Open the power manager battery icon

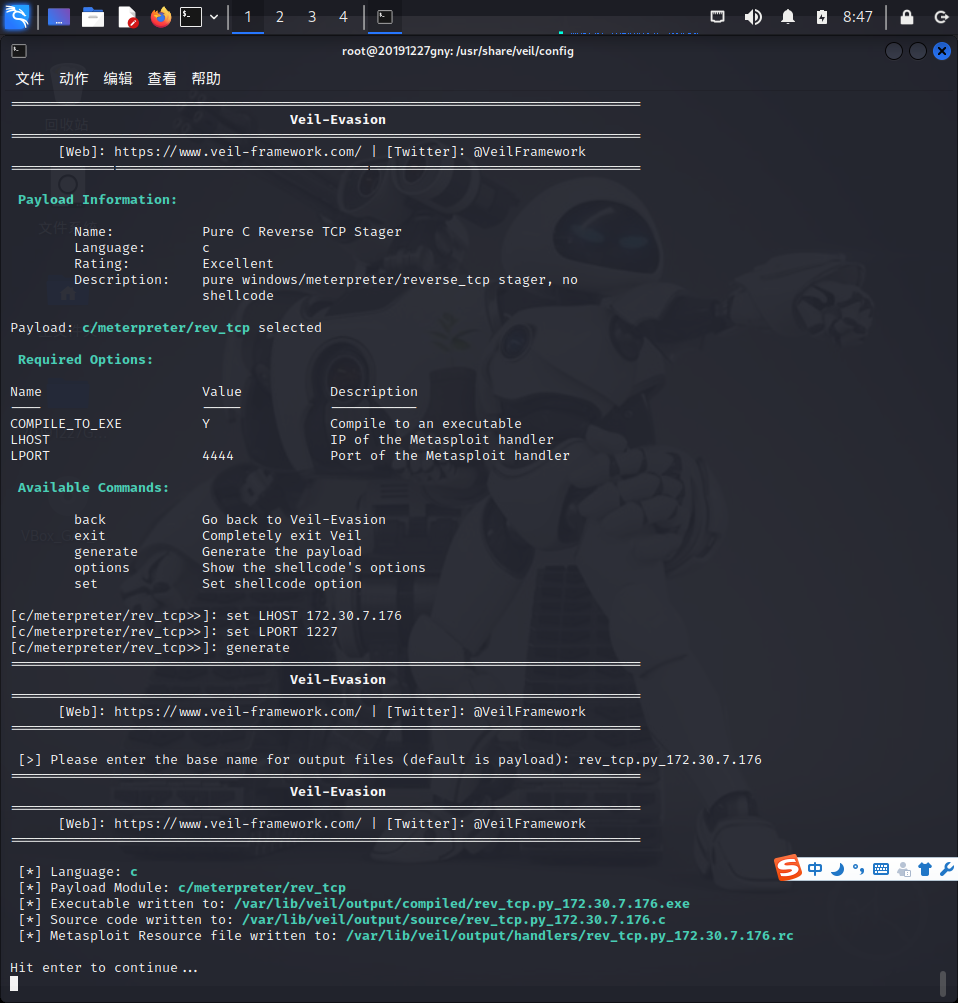point(822,17)
